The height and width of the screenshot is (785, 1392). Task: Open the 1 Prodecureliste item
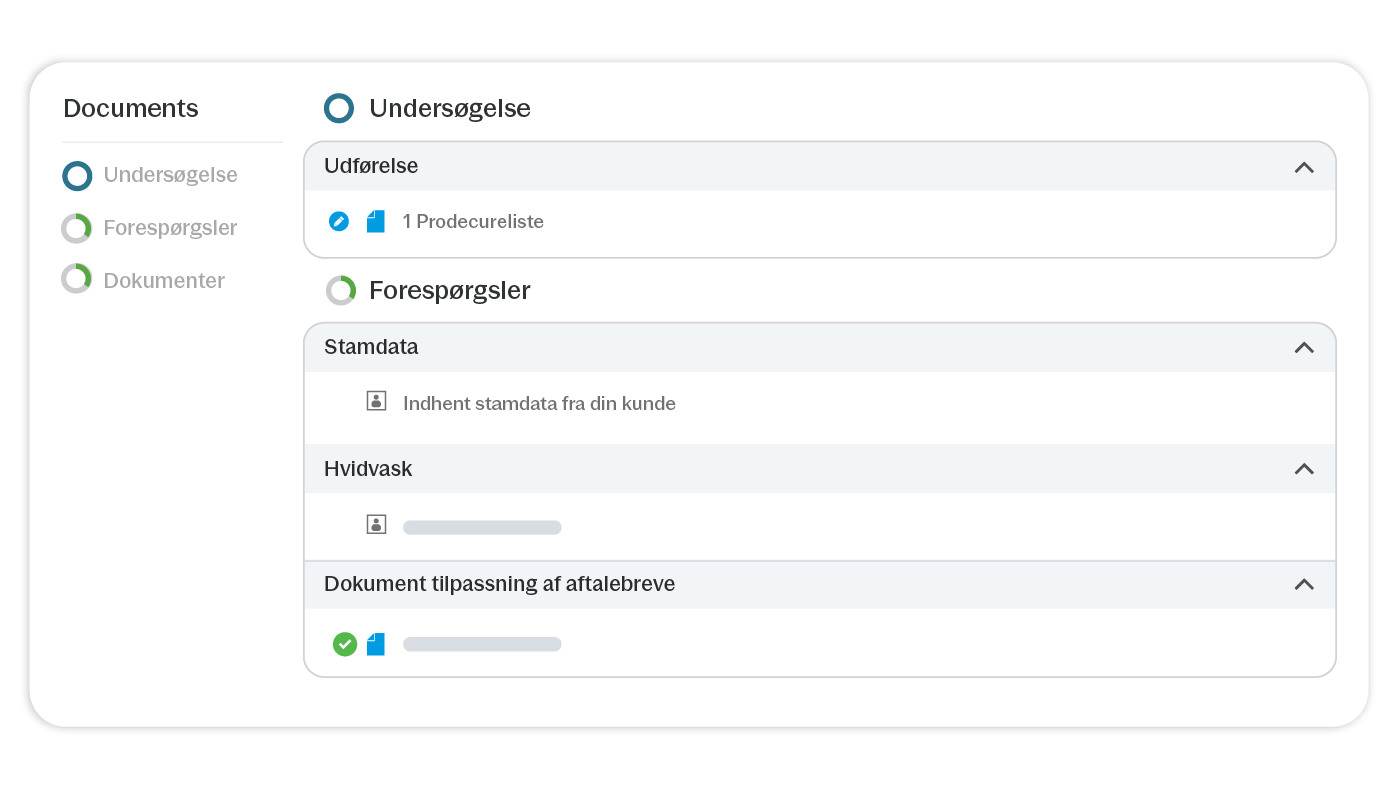(x=473, y=222)
